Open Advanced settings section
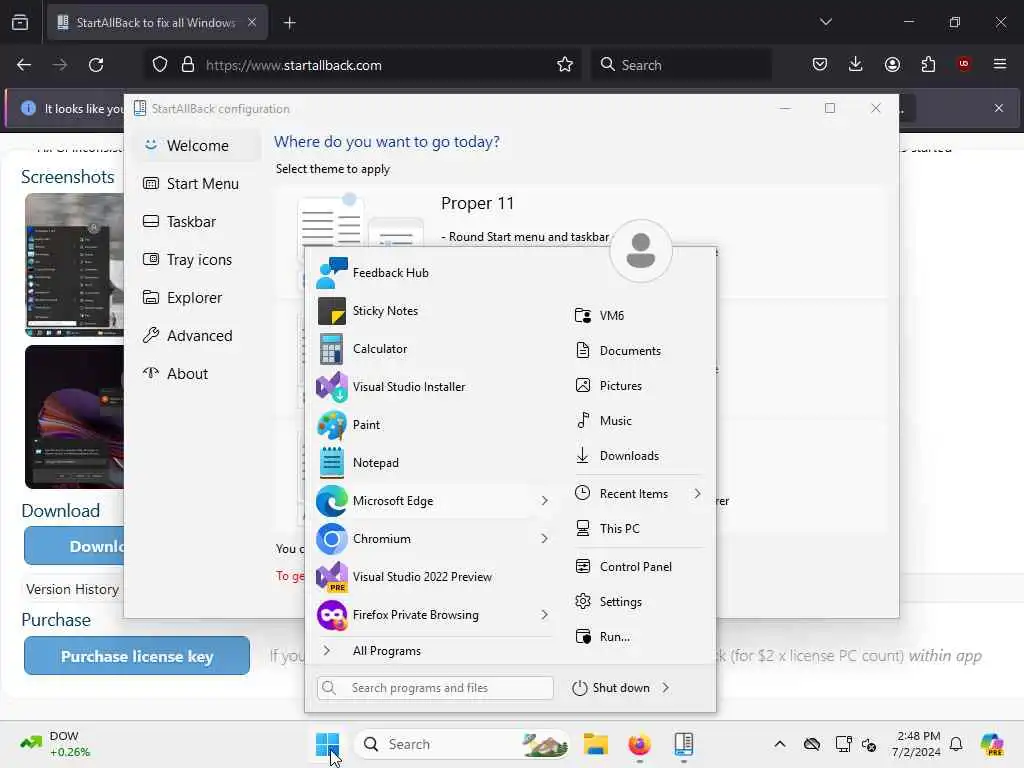The height and width of the screenshot is (768, 1024). click(x=199, y=336)
